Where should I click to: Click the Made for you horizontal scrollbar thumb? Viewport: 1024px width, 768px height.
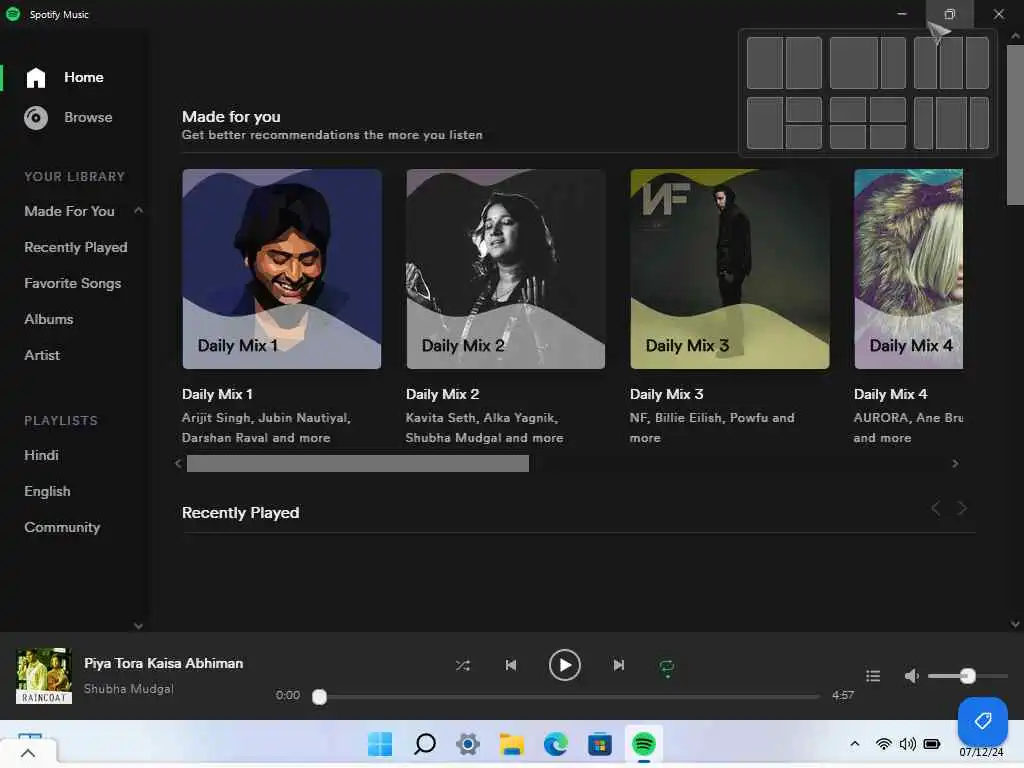[x=358, y=464]
